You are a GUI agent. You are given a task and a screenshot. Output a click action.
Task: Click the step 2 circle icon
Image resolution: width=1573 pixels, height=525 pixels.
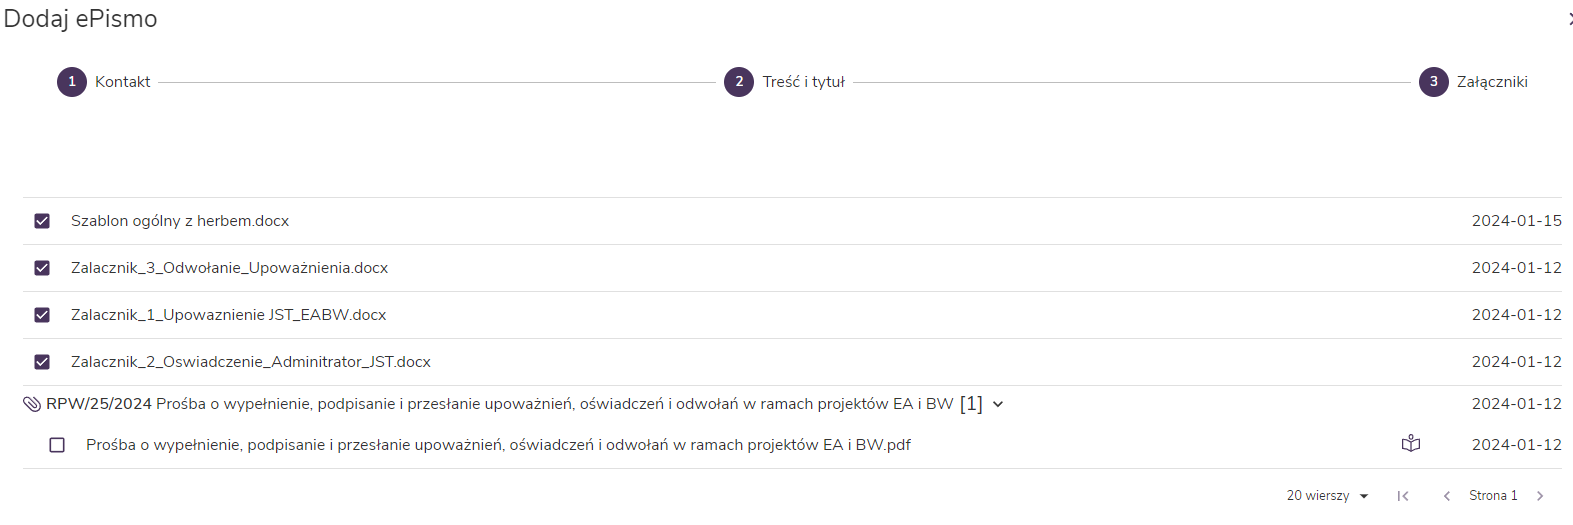tap(739, 82)
